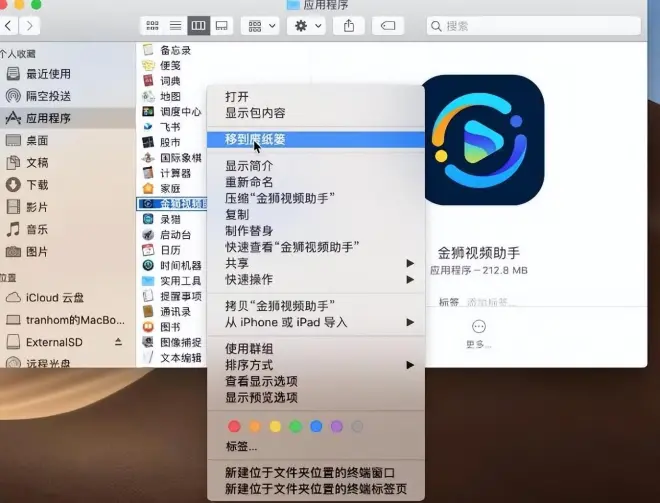The height and width of the screenshot is (503, 660).
Task: Click the edit tags toolbar button
Action: 388,26
